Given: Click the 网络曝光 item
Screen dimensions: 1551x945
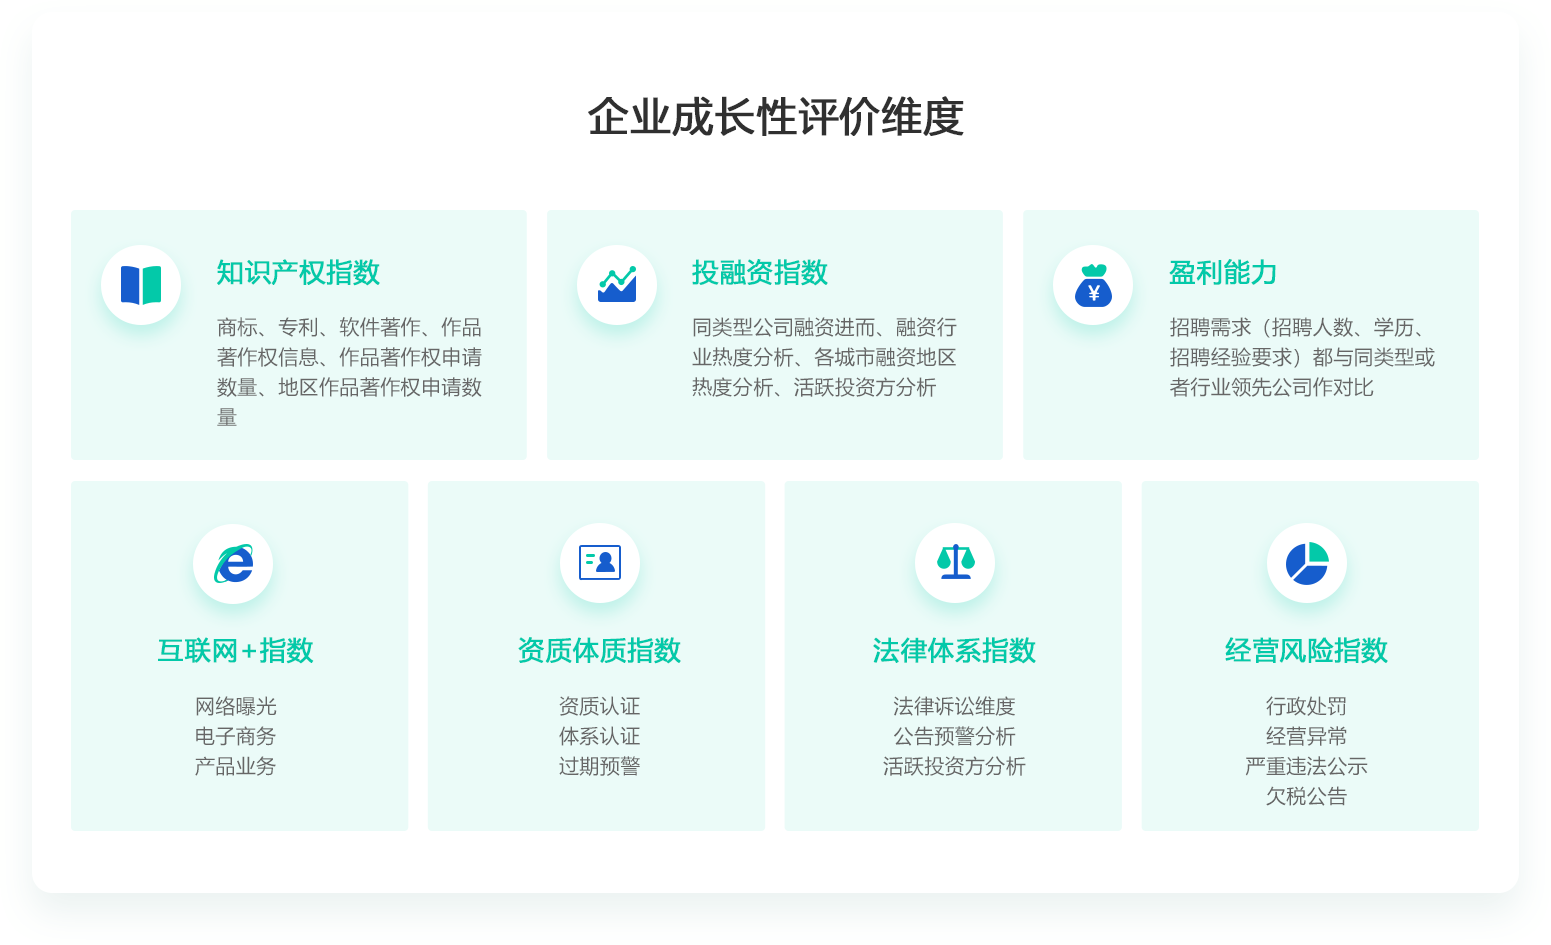Looking at the screenshot, I should pos(236,707).
